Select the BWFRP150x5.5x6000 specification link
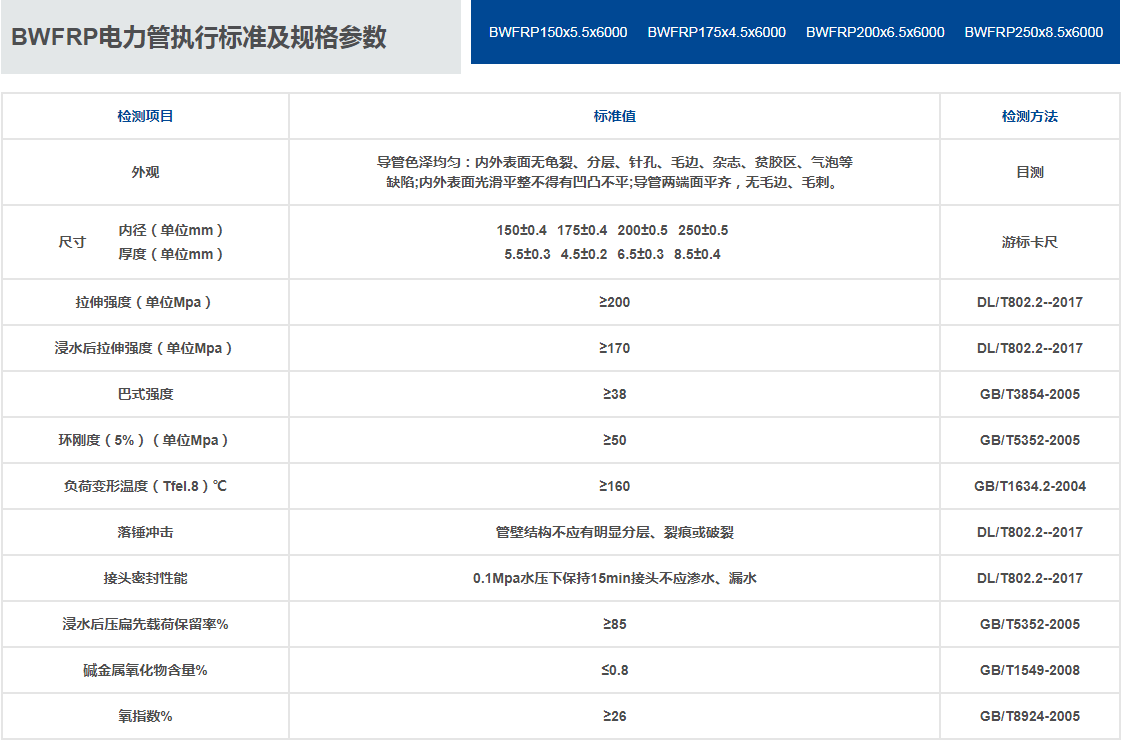 pyautogui.click(x=557, y=32)
